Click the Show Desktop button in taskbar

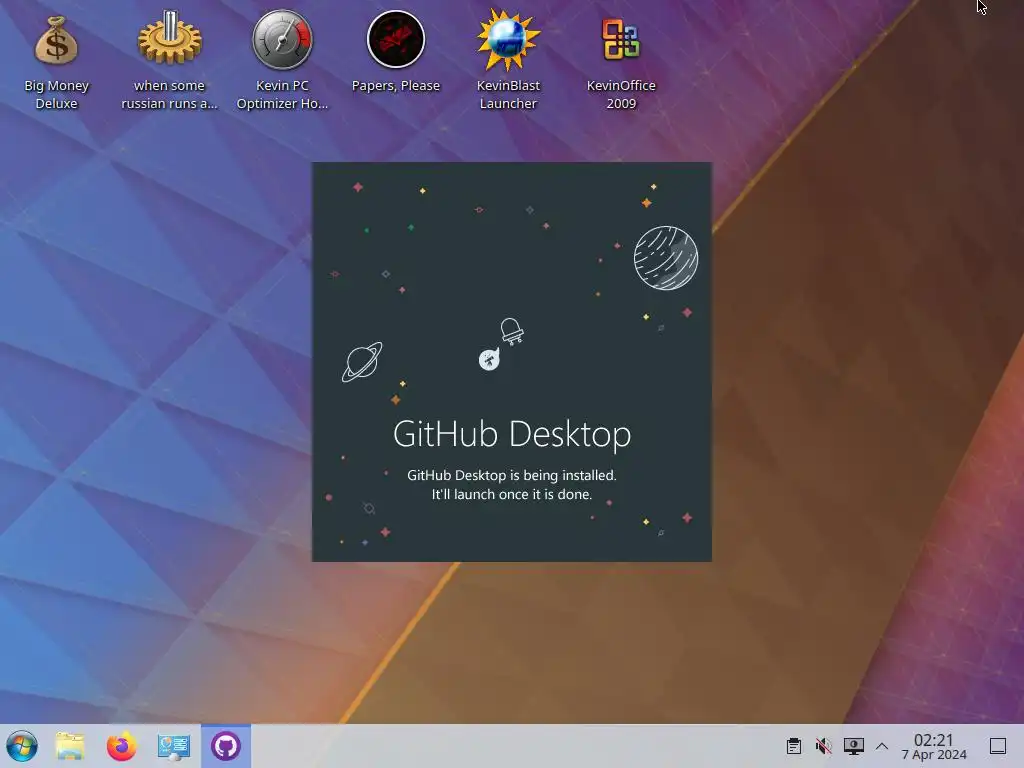(x=998, y=746)
